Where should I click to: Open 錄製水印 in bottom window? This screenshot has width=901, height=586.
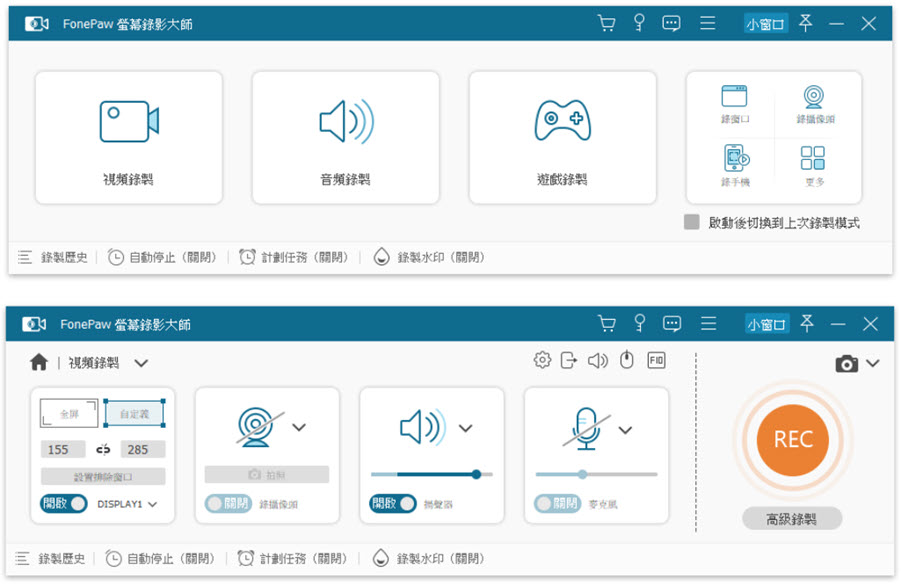click(x=428, y=558)
